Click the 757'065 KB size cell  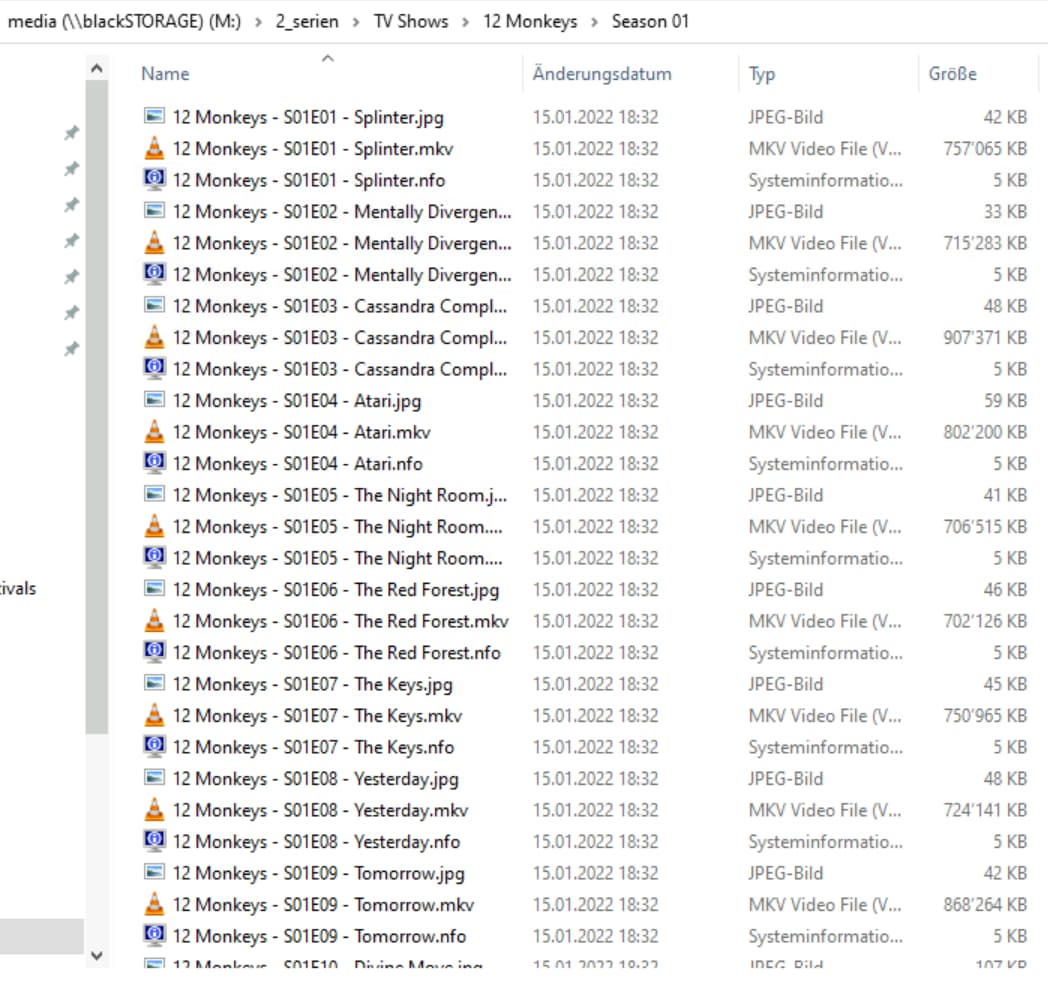985,148
